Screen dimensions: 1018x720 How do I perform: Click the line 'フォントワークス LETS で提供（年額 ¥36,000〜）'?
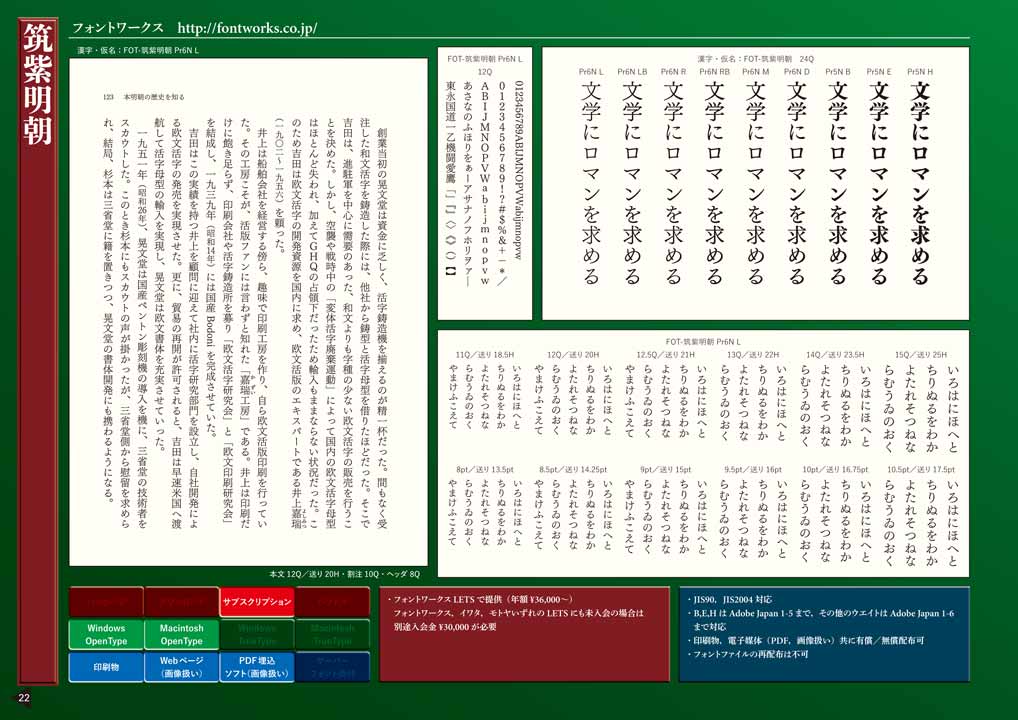[x=483, y=599]
